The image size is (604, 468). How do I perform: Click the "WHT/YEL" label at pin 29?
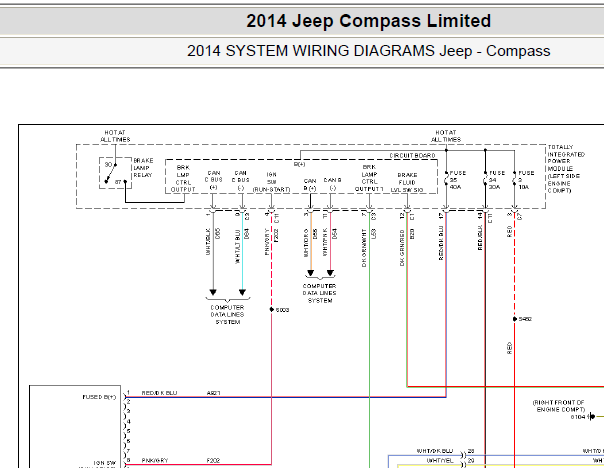440,460
